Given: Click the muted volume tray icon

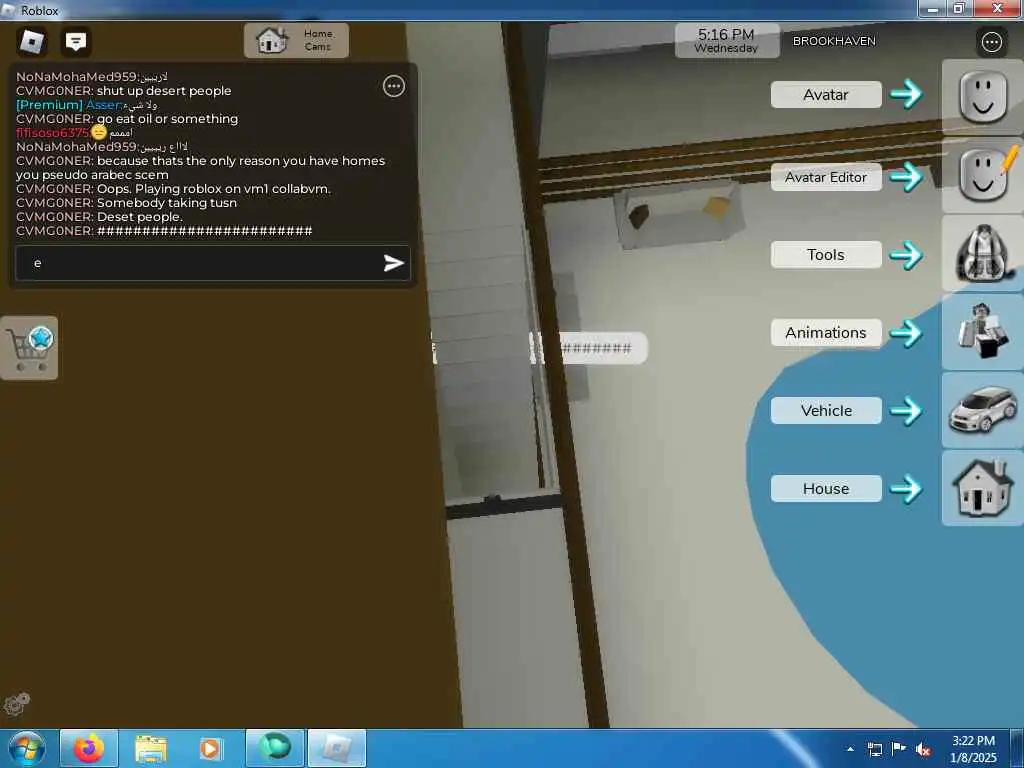Looking at the screenshot, I should click(x=922, y=750).
